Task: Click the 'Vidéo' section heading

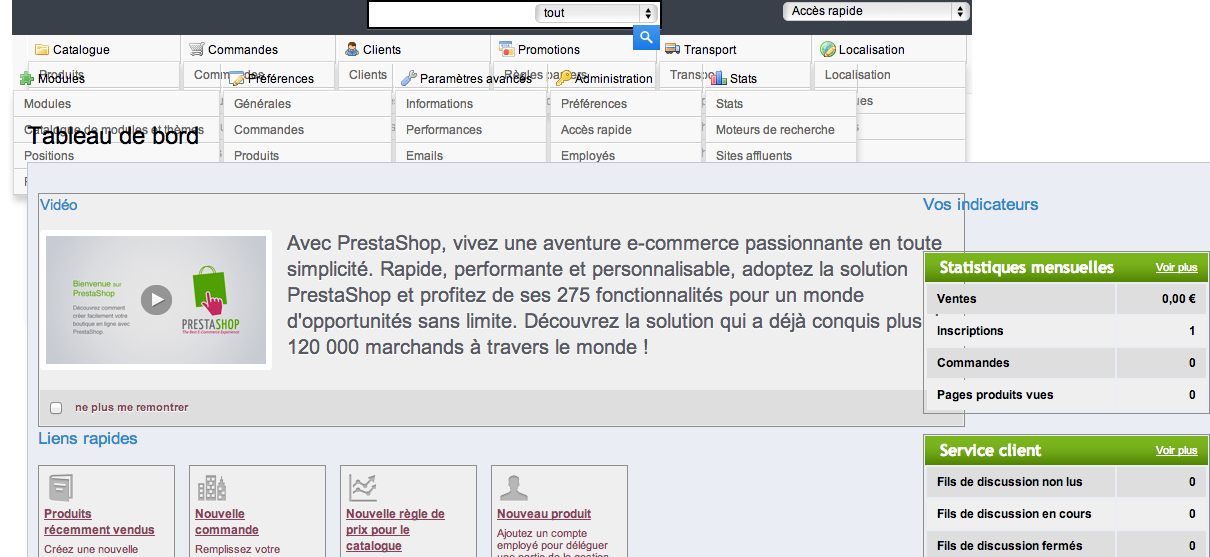Action: pyautogui.click(x=58, y=205)
